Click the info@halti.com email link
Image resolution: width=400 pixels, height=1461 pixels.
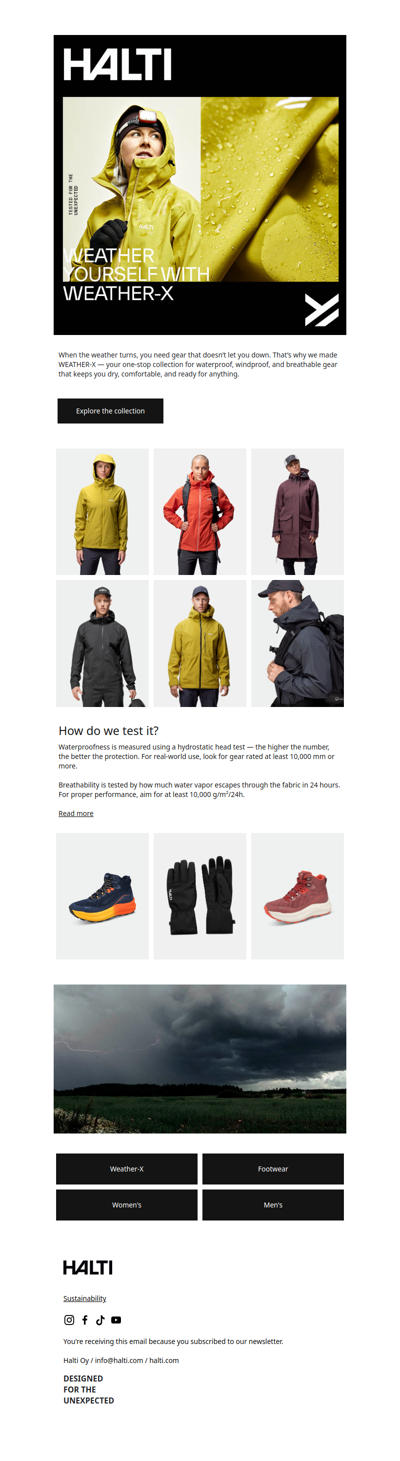pos(118,1360)
